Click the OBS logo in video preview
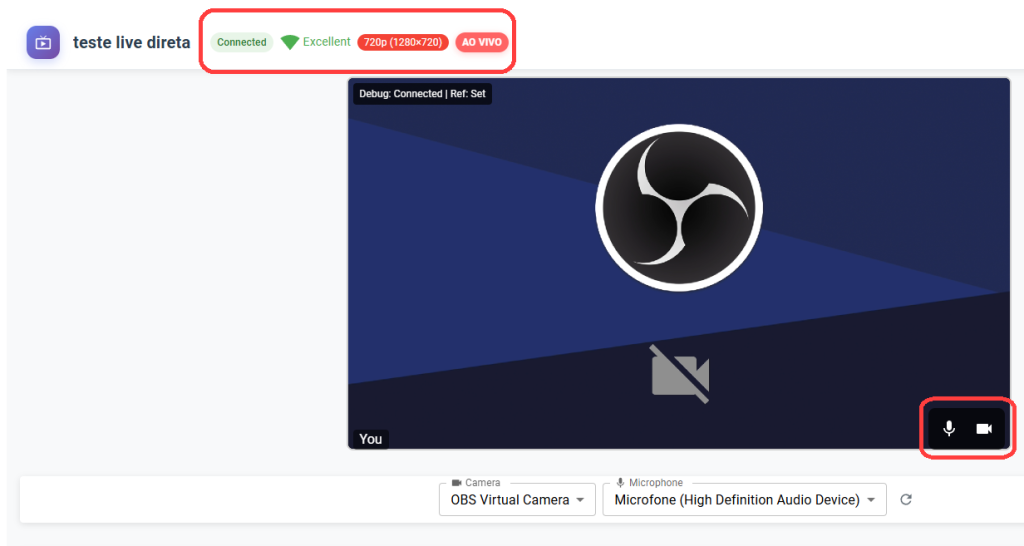The image size is (1024, 546). [679, 208]
